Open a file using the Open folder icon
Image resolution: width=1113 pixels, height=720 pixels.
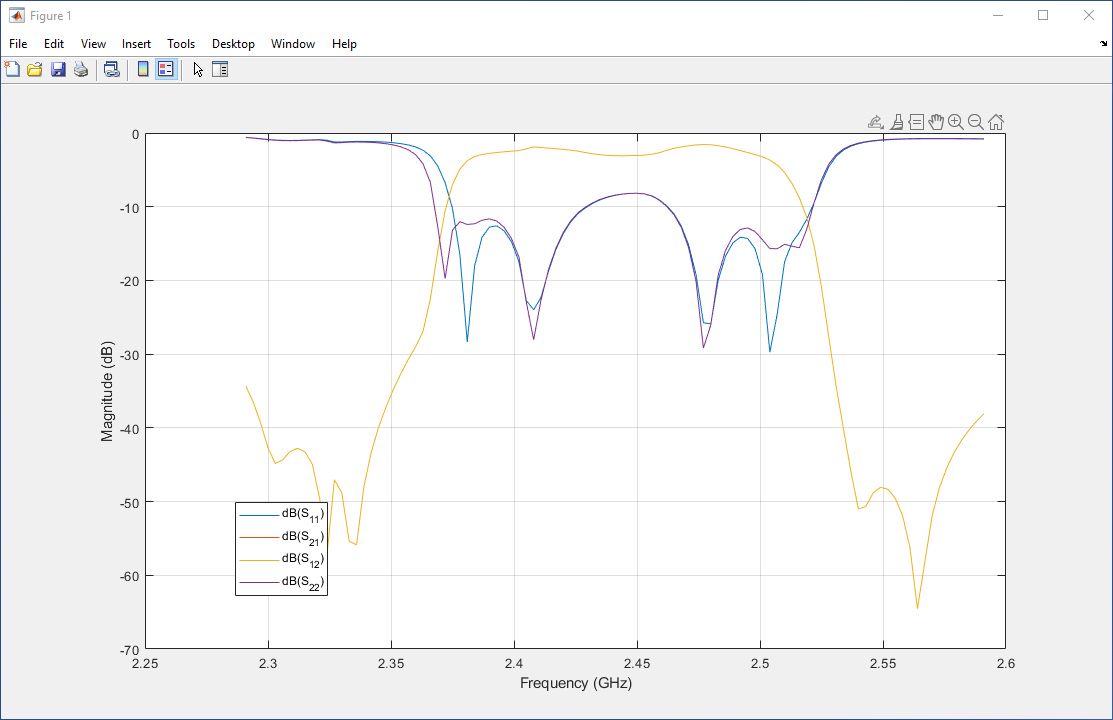(34, 68)
